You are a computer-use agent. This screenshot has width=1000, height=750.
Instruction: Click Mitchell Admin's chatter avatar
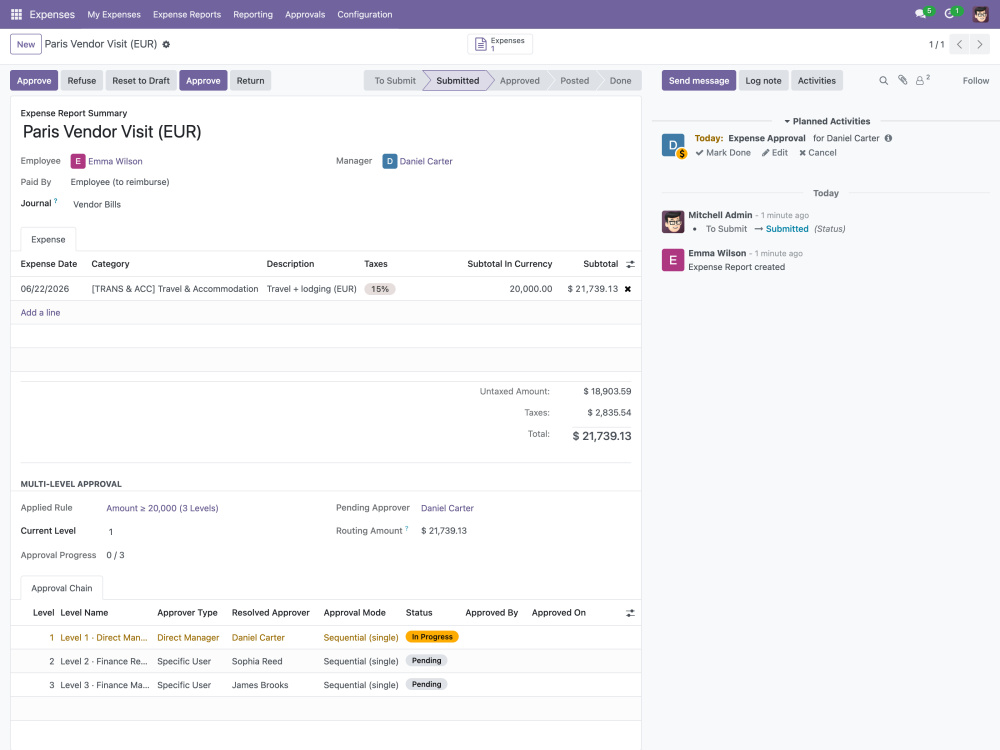coord(673,222)
